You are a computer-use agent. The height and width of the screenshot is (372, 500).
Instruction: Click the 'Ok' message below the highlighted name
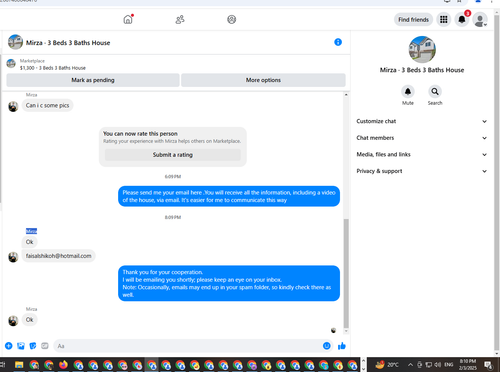click(x=30, y=242)
